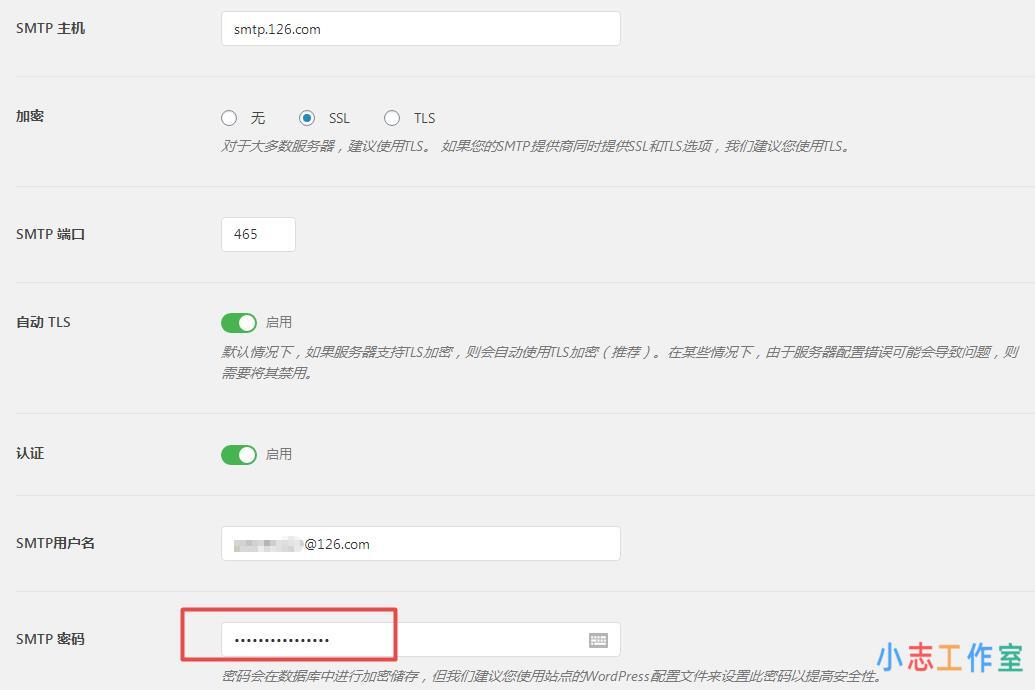Click the SMTP 端口 label
The width and height of the screenshot is (1035, 690).
[50, 234]
